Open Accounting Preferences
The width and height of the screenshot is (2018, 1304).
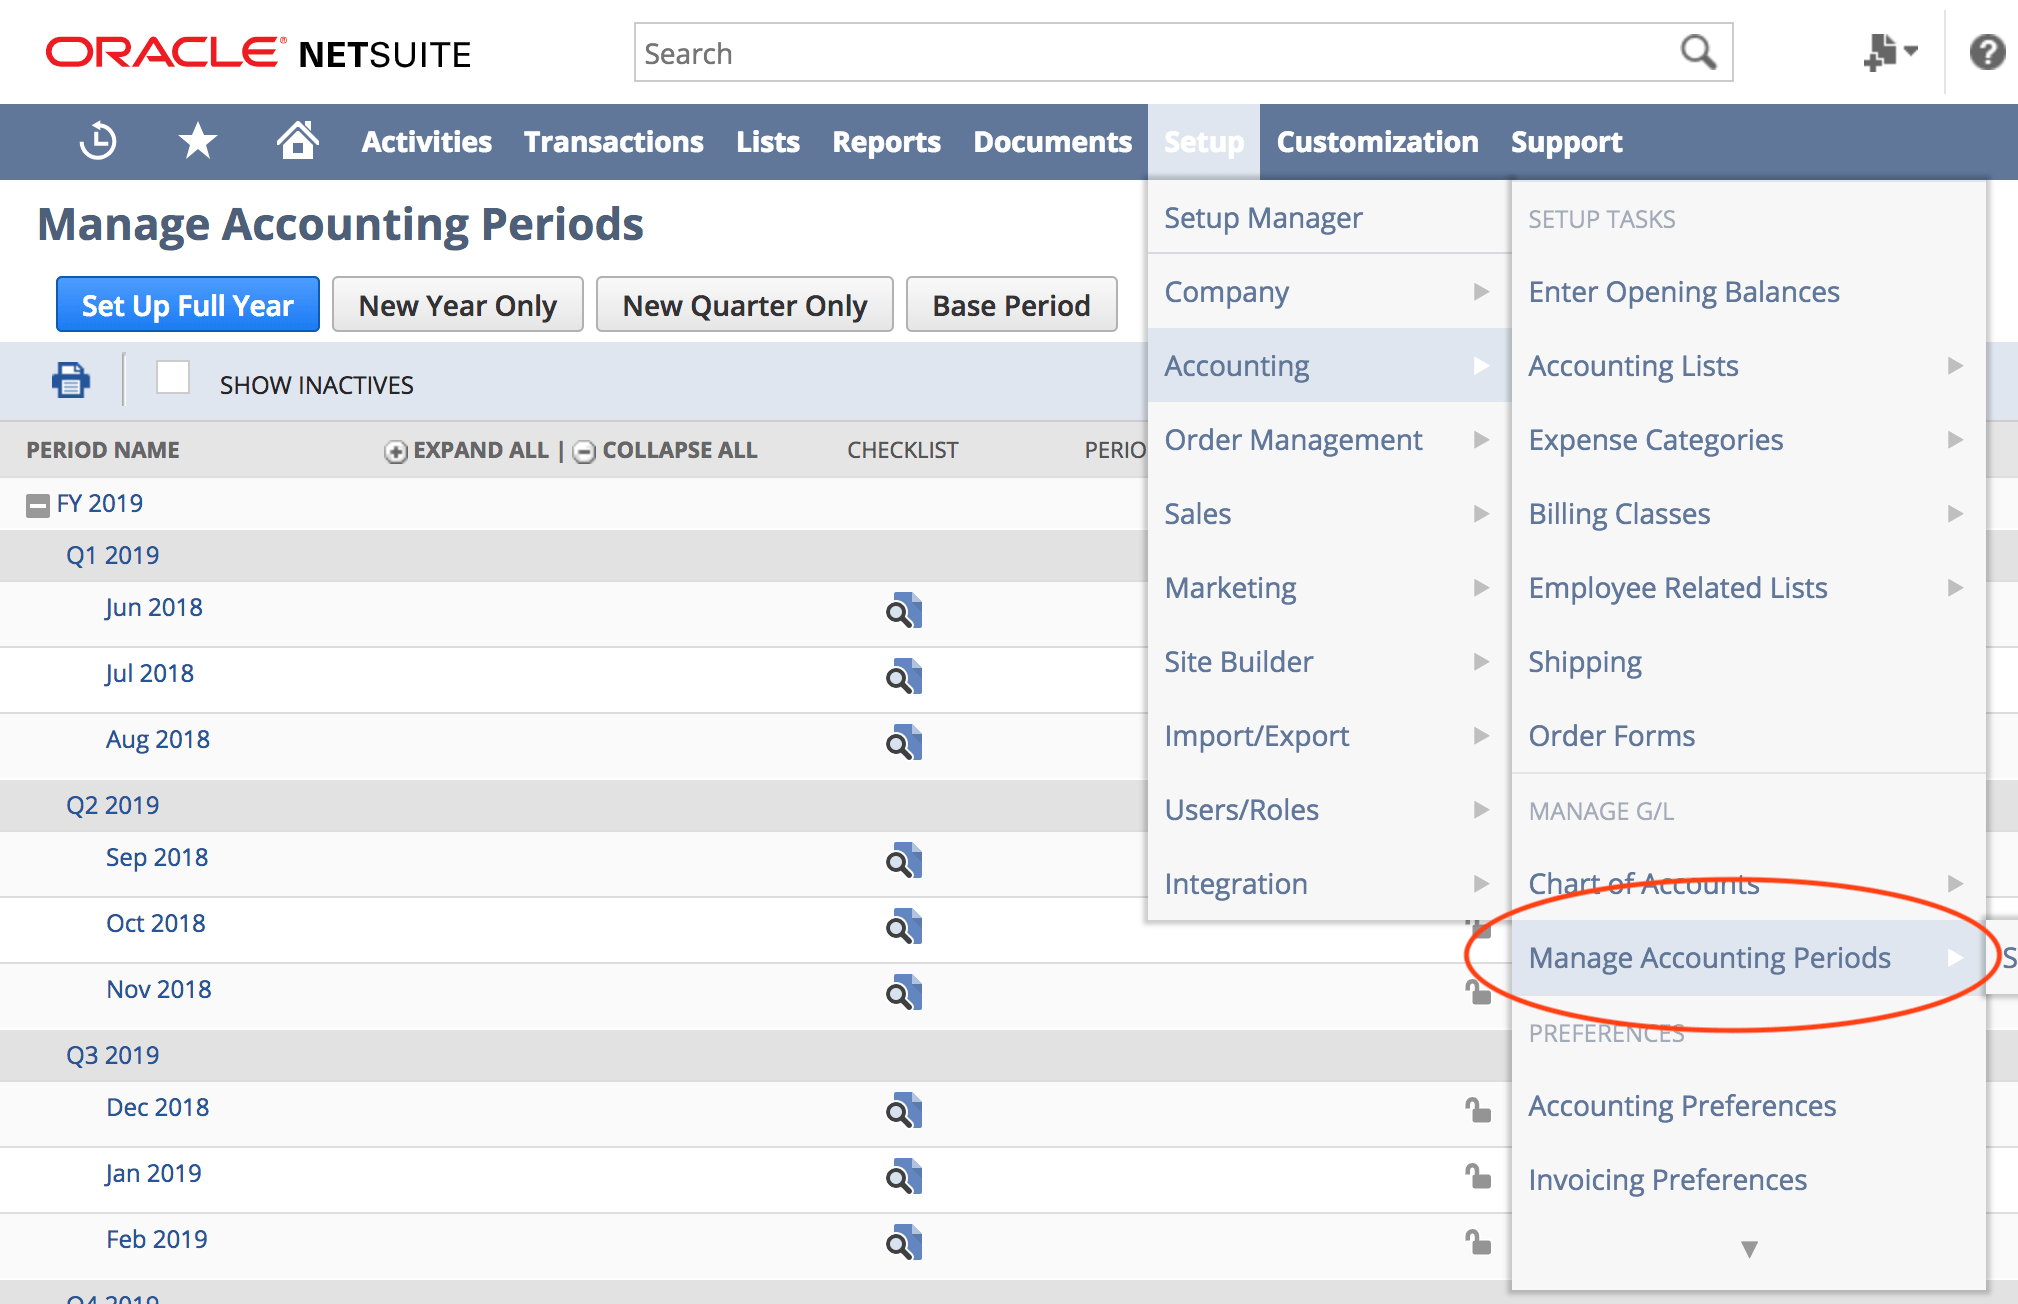[x=1682, y=1105]
